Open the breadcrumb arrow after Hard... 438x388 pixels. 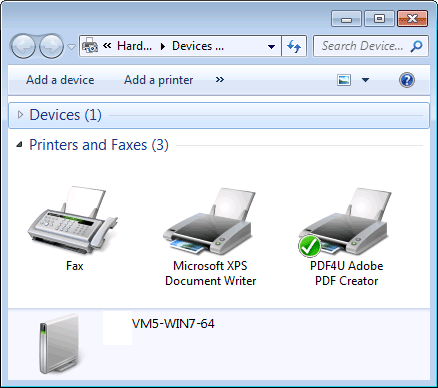(x=163, y=46)
